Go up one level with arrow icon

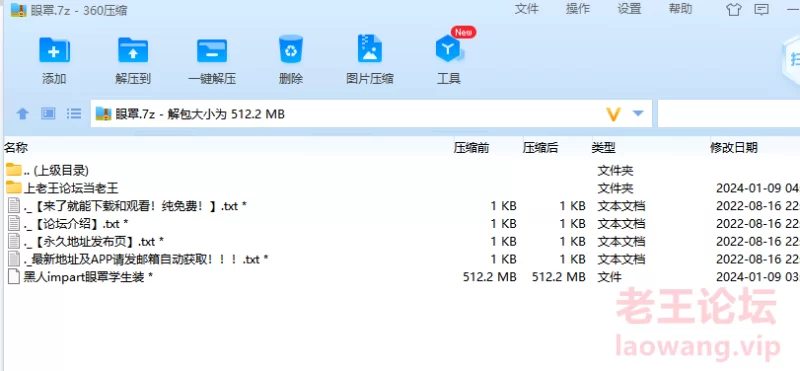coord(22,113)
